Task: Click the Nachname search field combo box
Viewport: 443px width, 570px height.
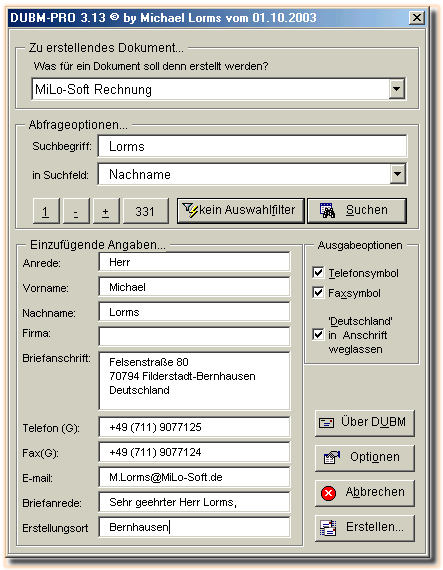Action: (x=252, y=174)
